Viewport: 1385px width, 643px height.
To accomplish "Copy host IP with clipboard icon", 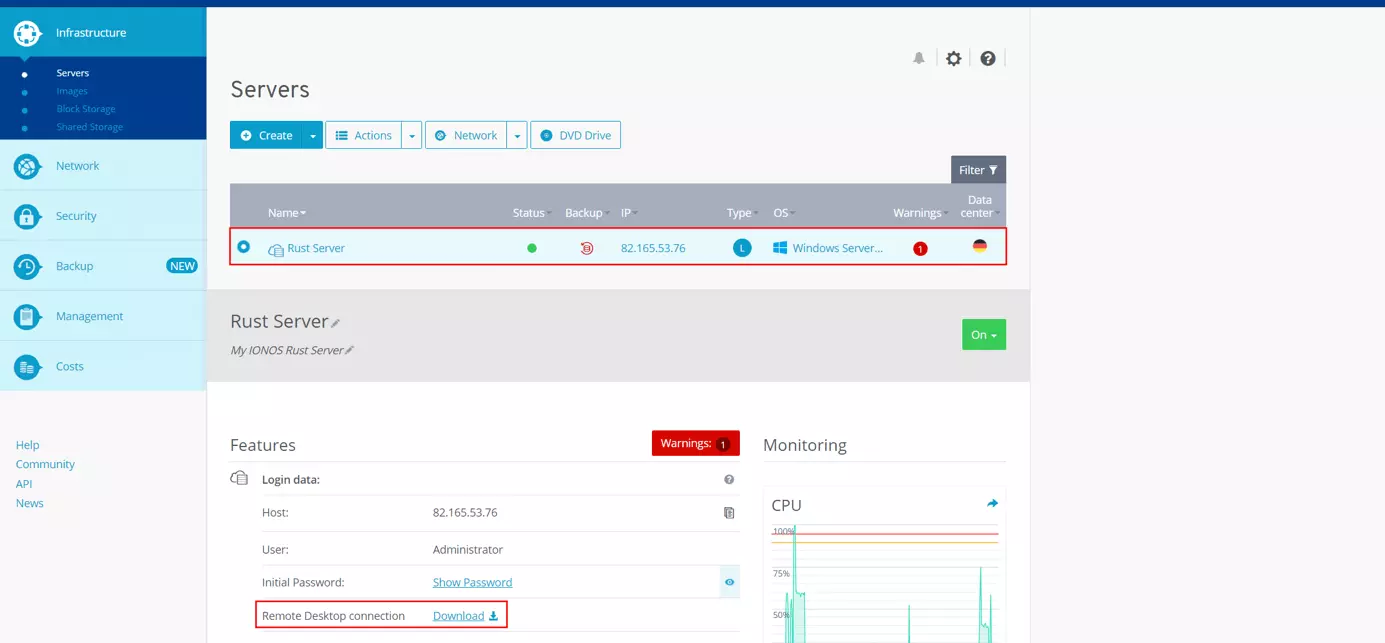I will 729,513.
